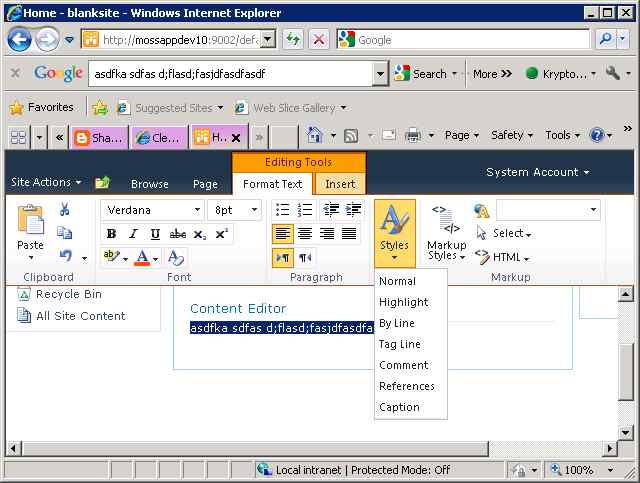
Task: Expand the Site Actions menu
Action: click(x=46, y=182)
